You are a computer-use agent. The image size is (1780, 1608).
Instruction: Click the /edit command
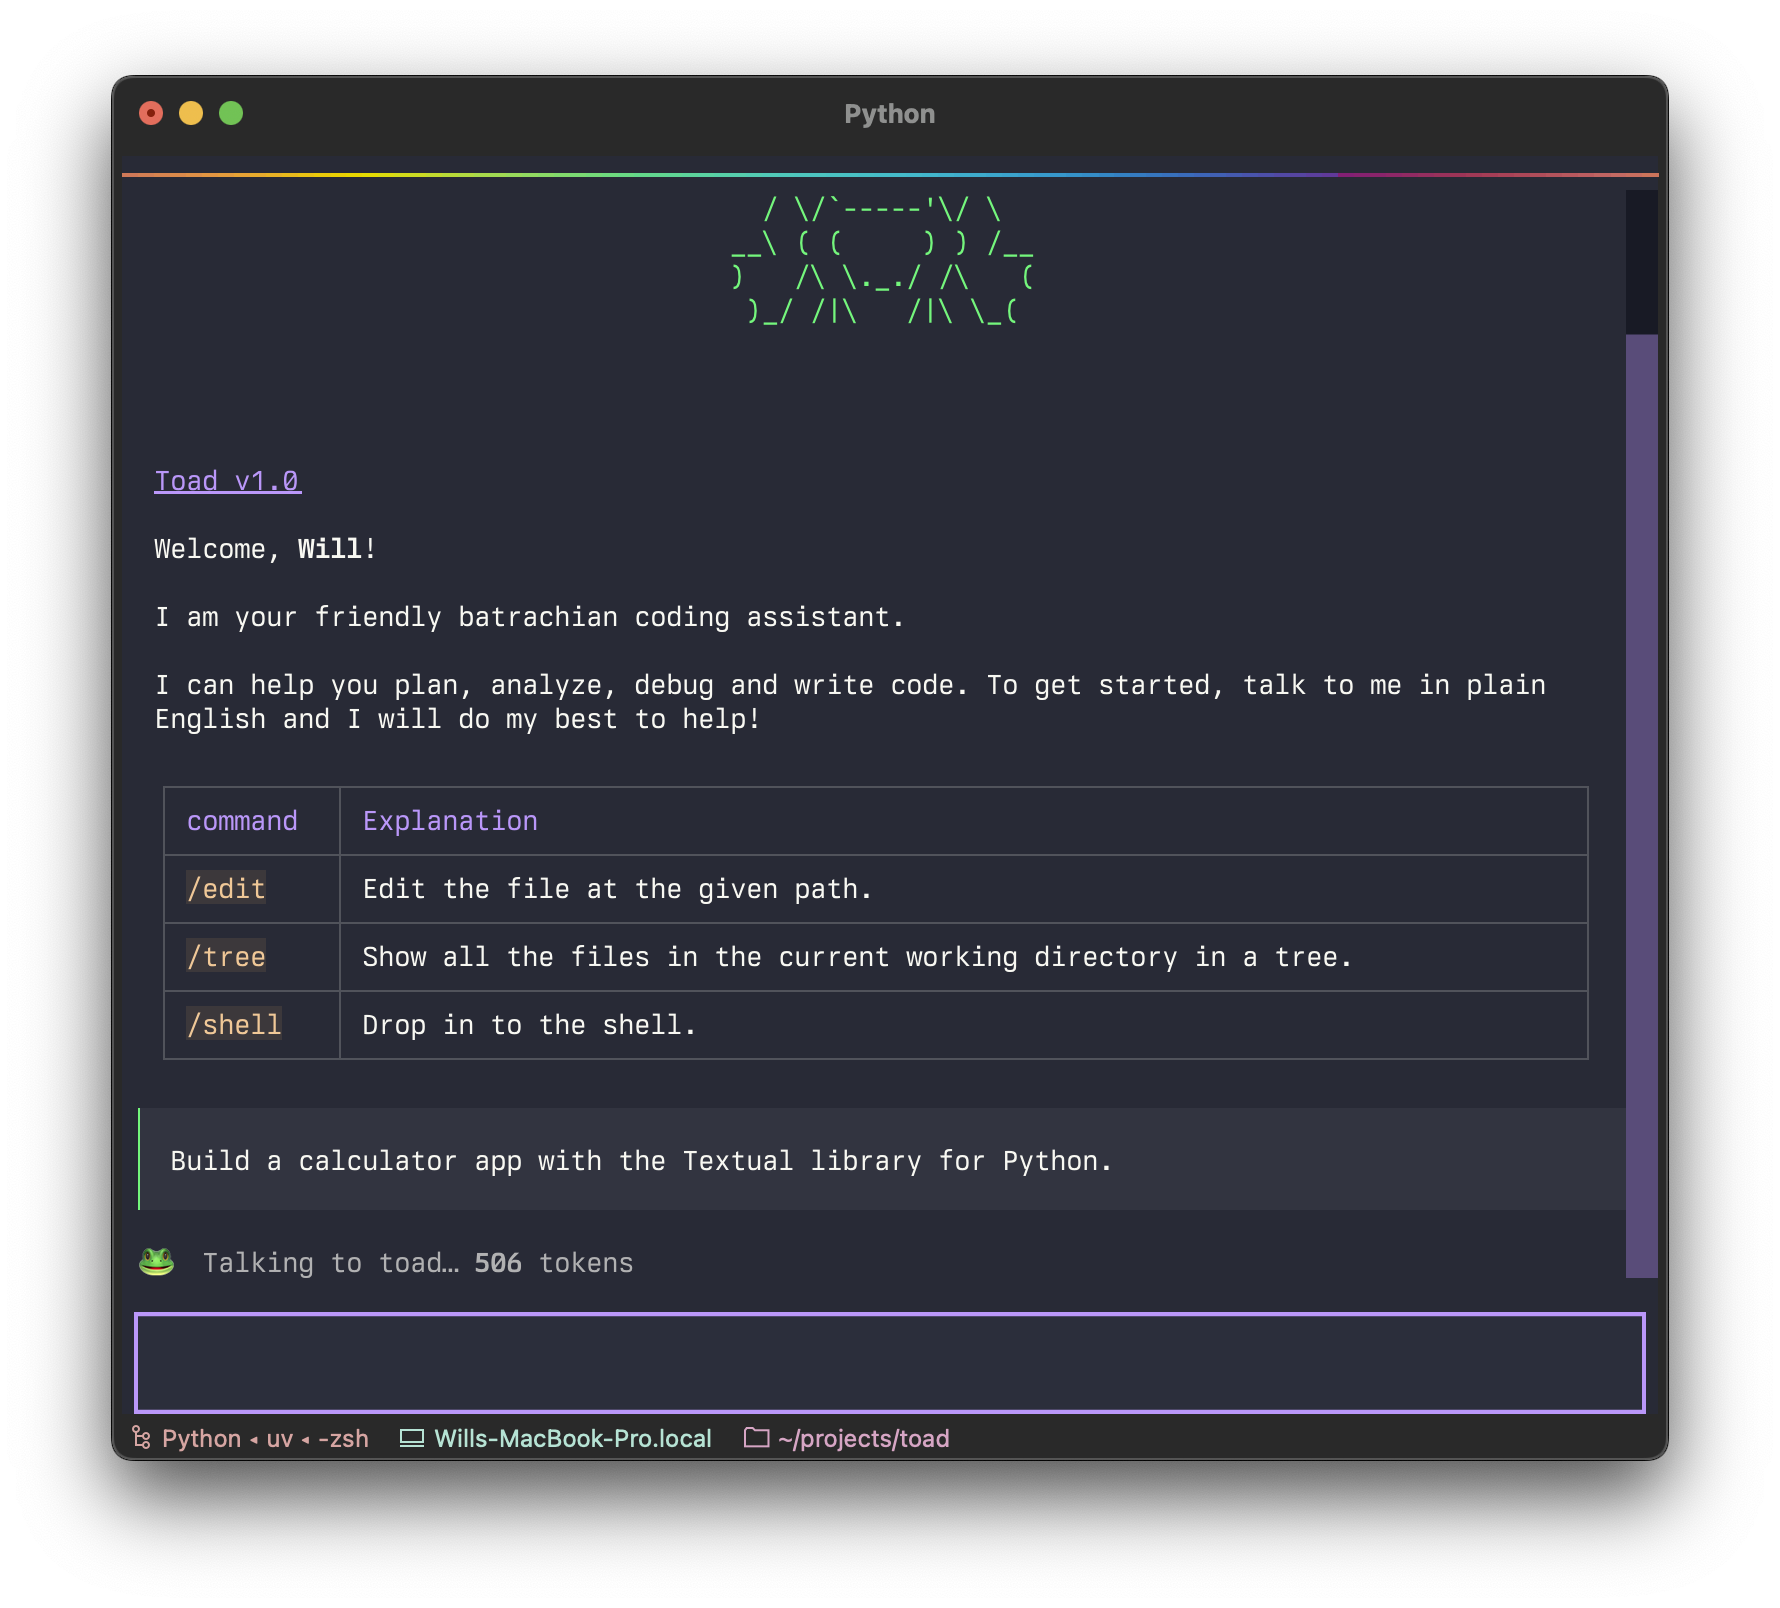(x=226, y=889)
